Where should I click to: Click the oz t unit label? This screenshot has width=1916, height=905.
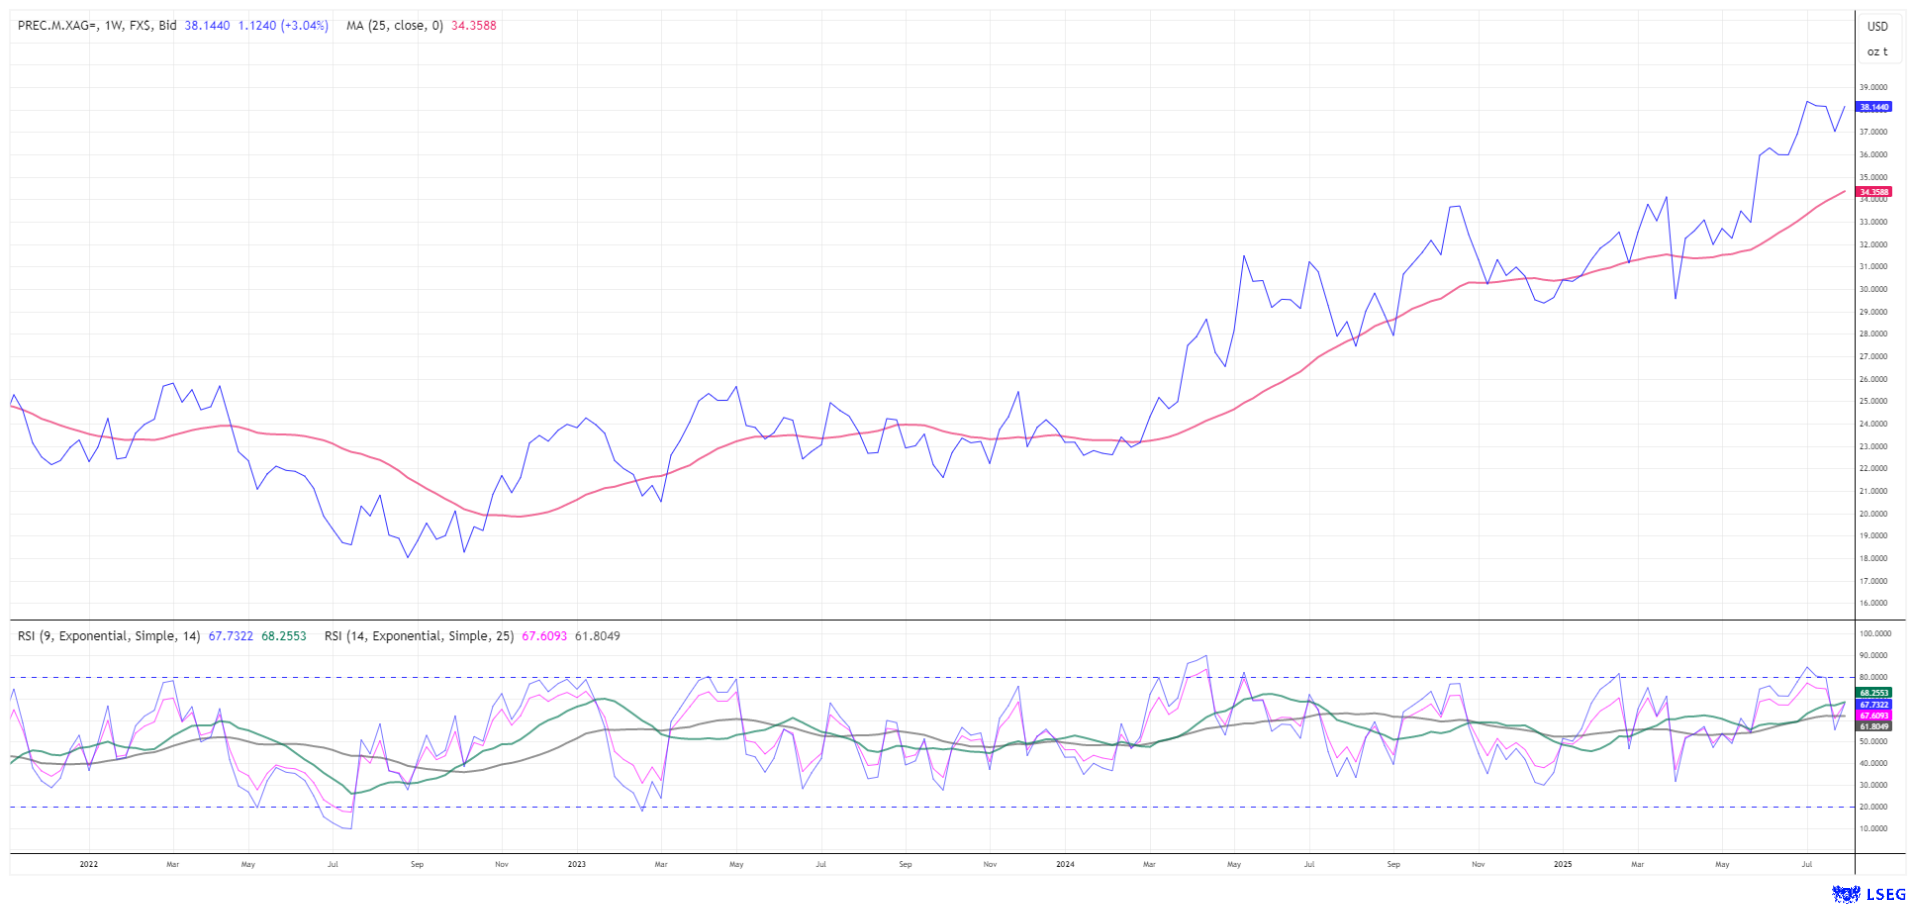tap(1877, 52)
